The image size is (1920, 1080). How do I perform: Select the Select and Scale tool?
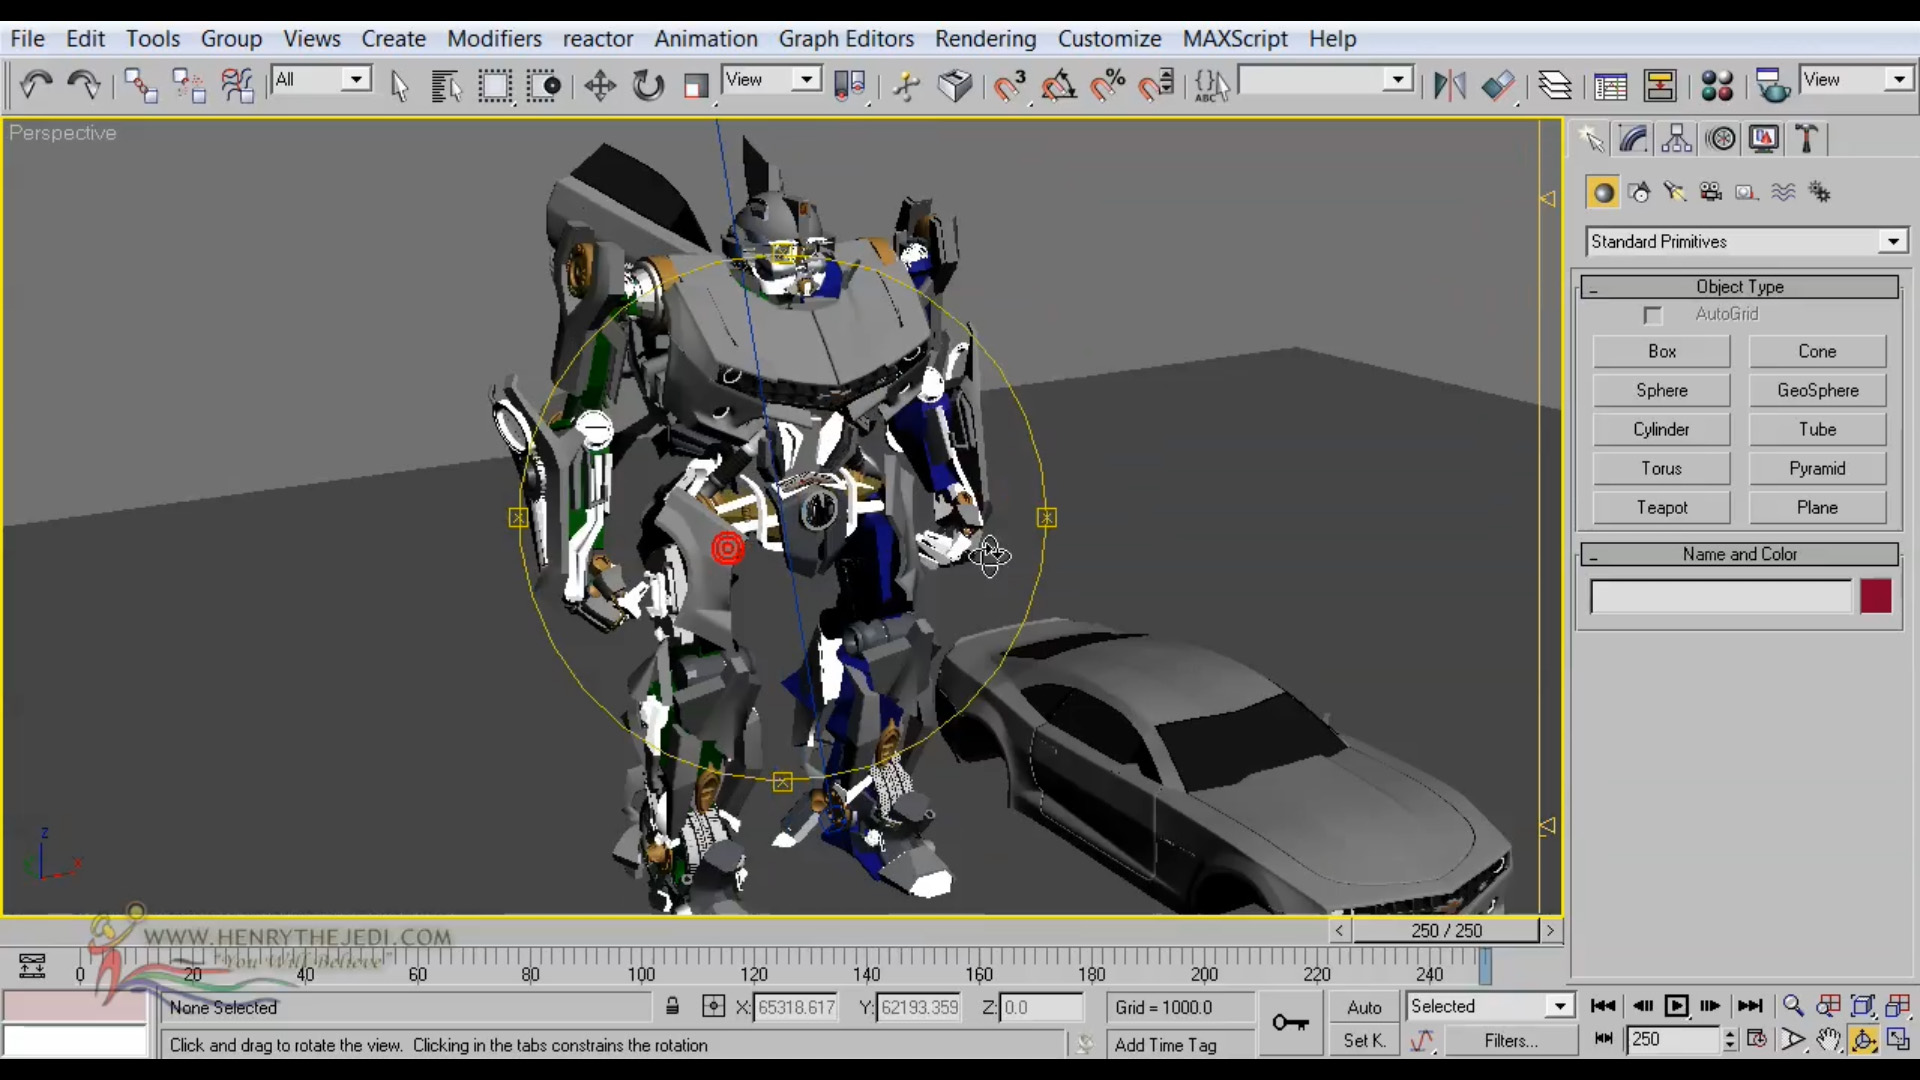[x=696, y=86]
